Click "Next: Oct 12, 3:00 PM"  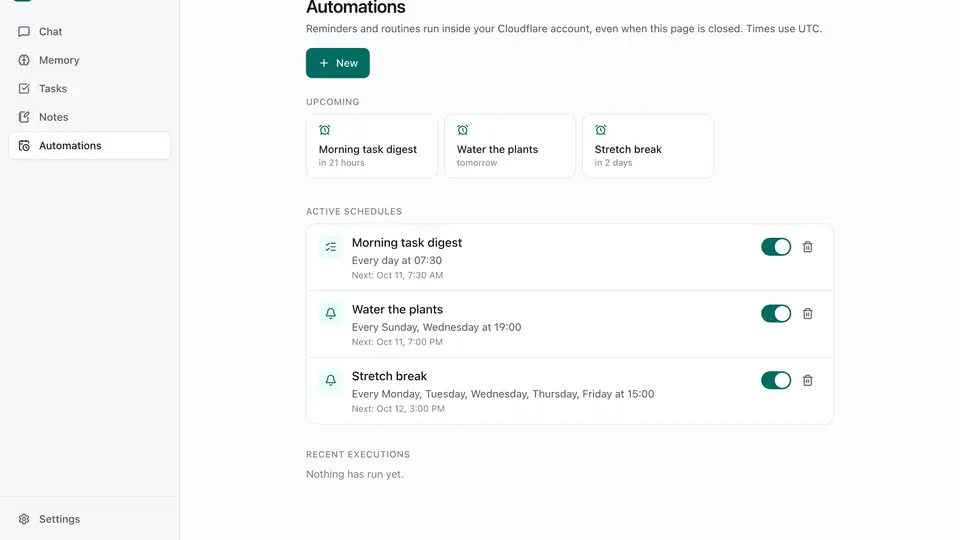(398, 408)
